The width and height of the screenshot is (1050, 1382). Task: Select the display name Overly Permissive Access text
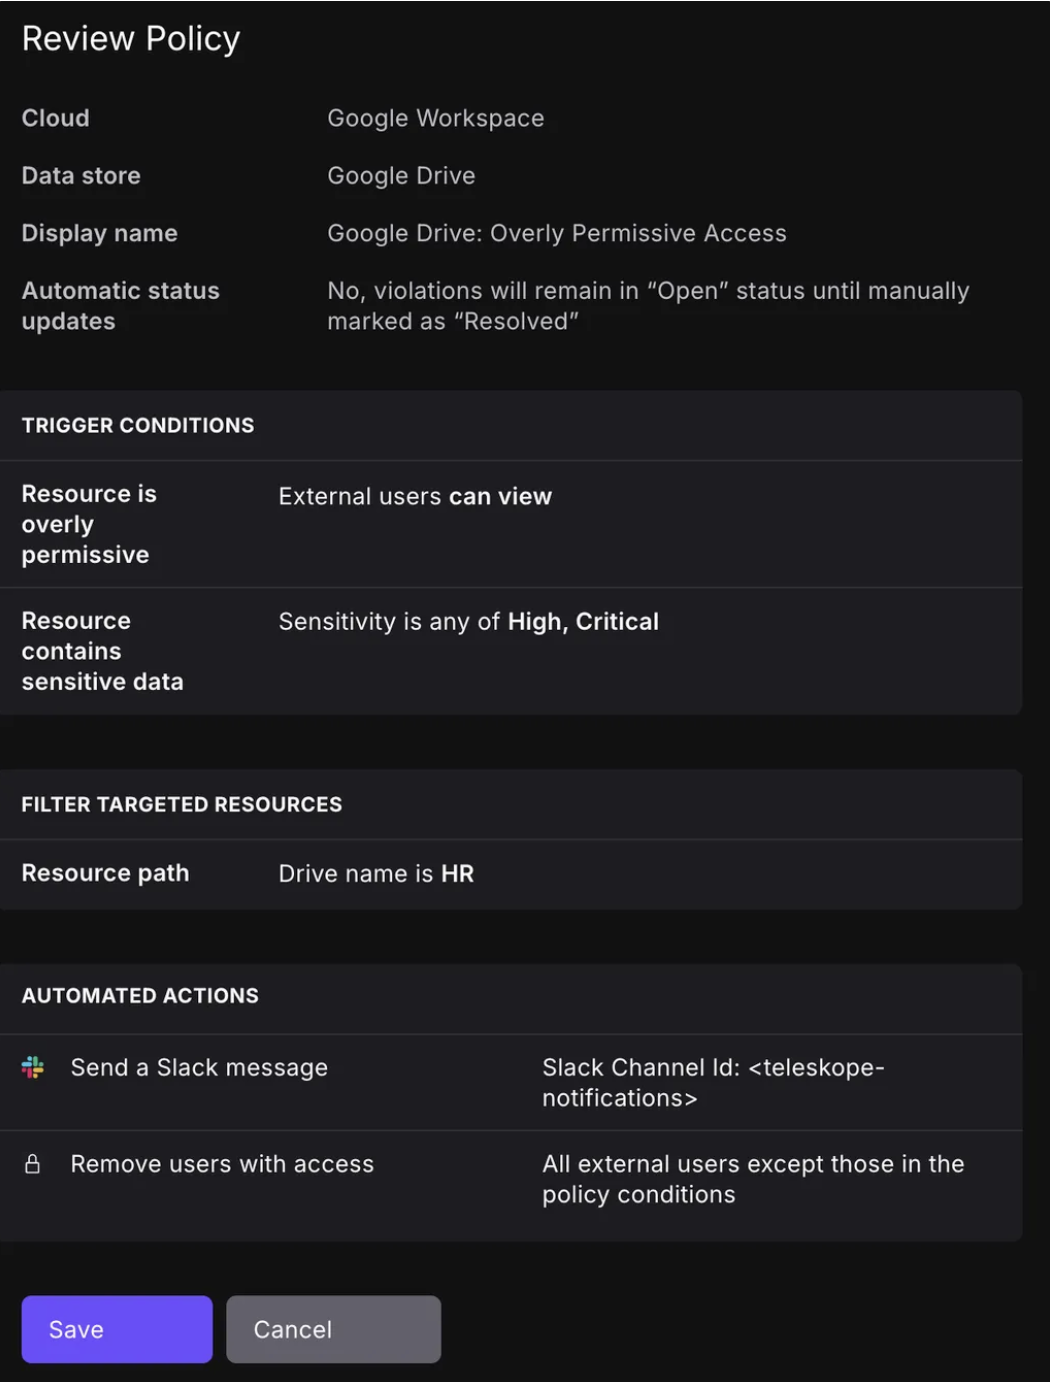556,233
